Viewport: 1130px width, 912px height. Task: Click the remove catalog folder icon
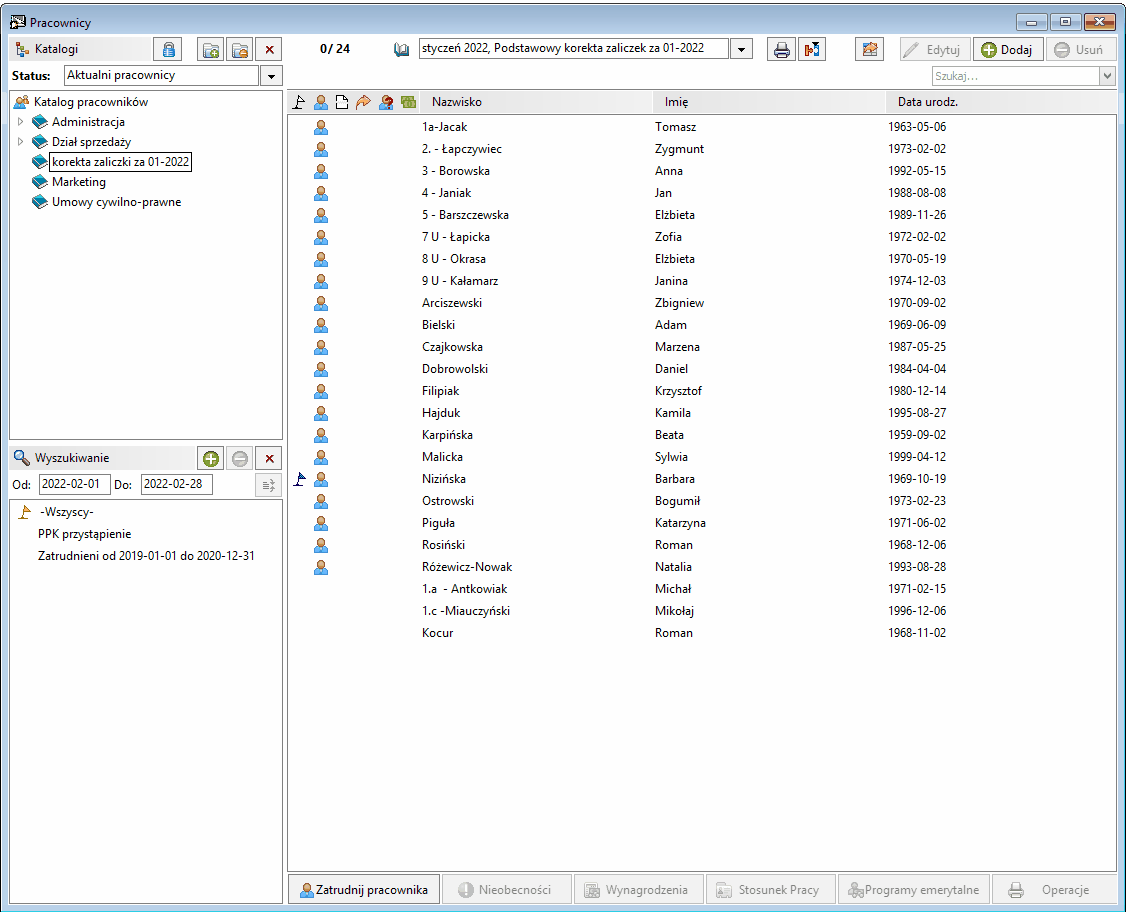[239, 50]
